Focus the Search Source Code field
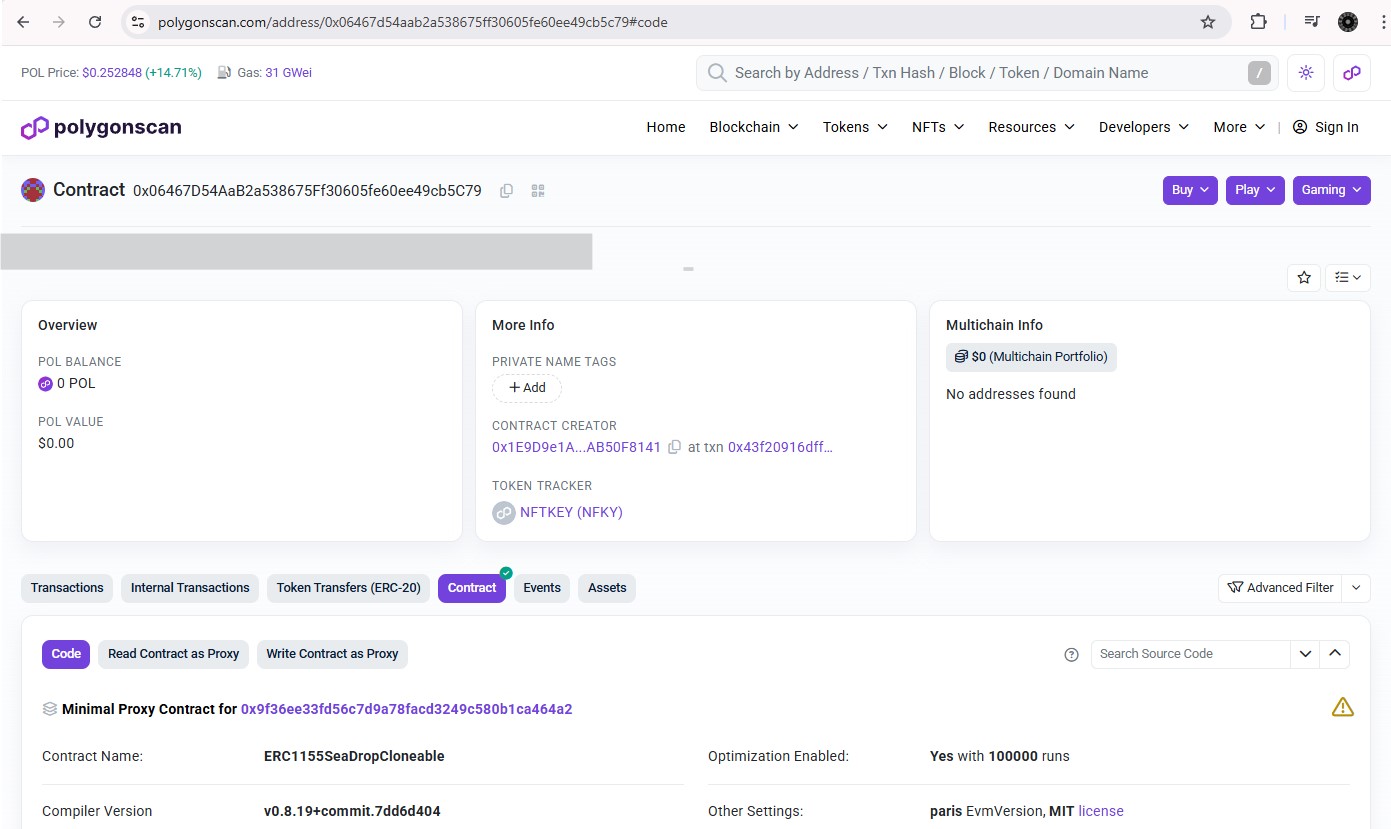Viewport: 1391px width, 829px height. tap(1190, 654)
